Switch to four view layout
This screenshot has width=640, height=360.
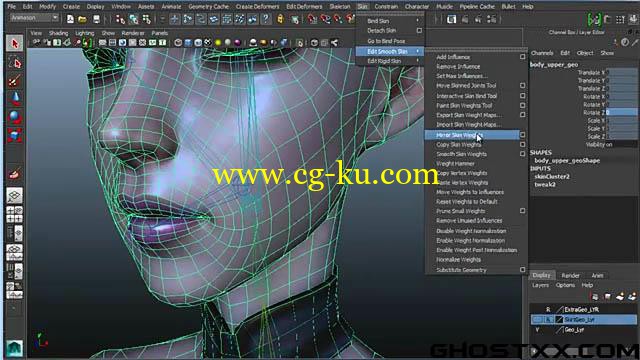[15, 215]
